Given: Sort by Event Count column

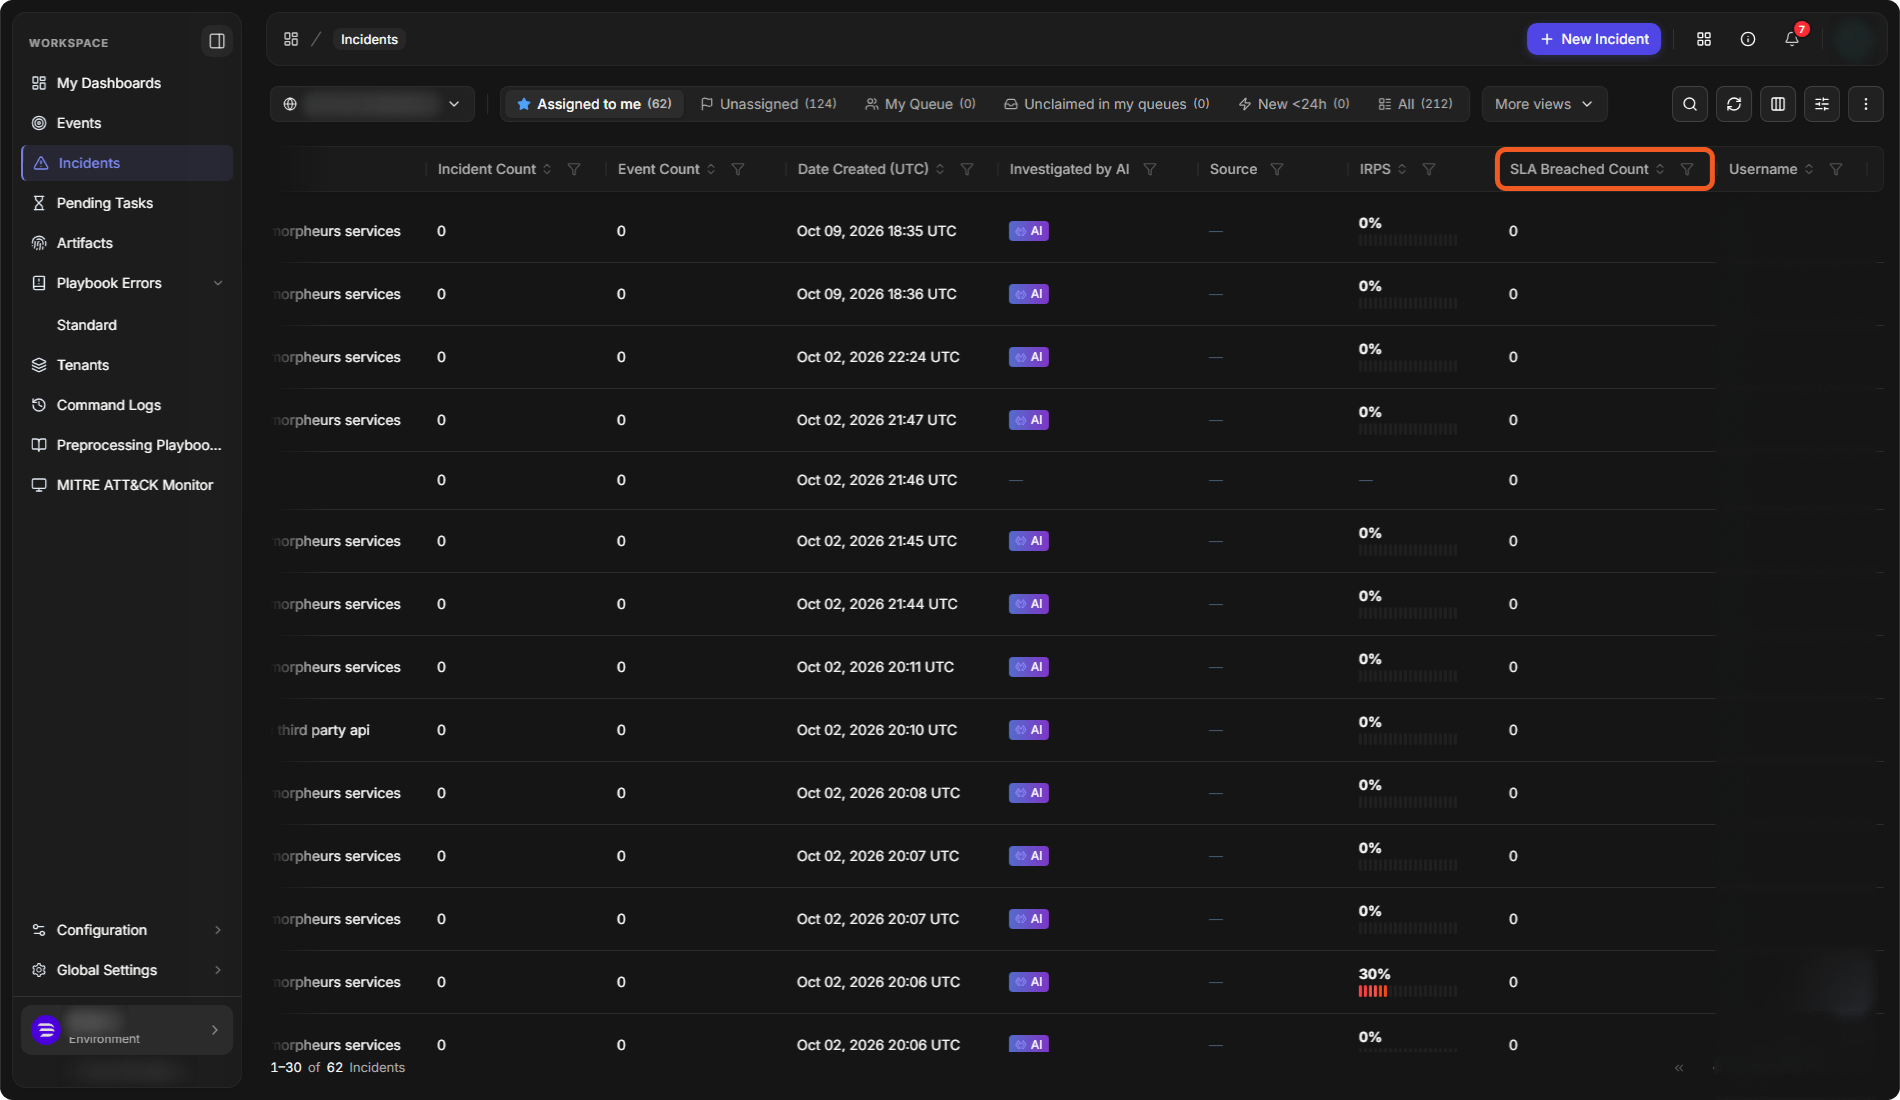Looking at the screenshot, I should pyautogui.click(x=711, y=169).
